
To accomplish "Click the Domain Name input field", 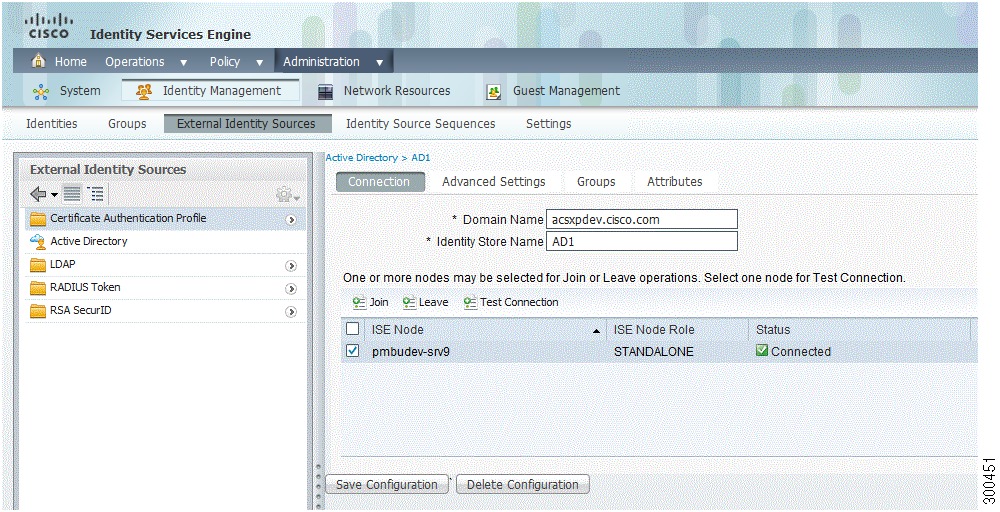I will click(642, 219).
